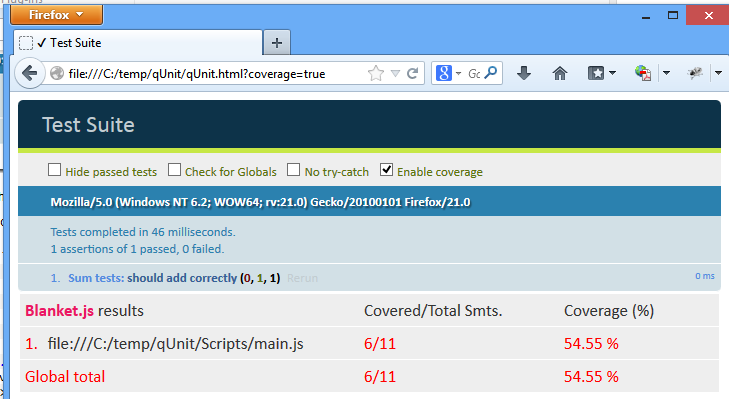Open the Bookmarks menu button
729x399 pixels.
(602, 73)
